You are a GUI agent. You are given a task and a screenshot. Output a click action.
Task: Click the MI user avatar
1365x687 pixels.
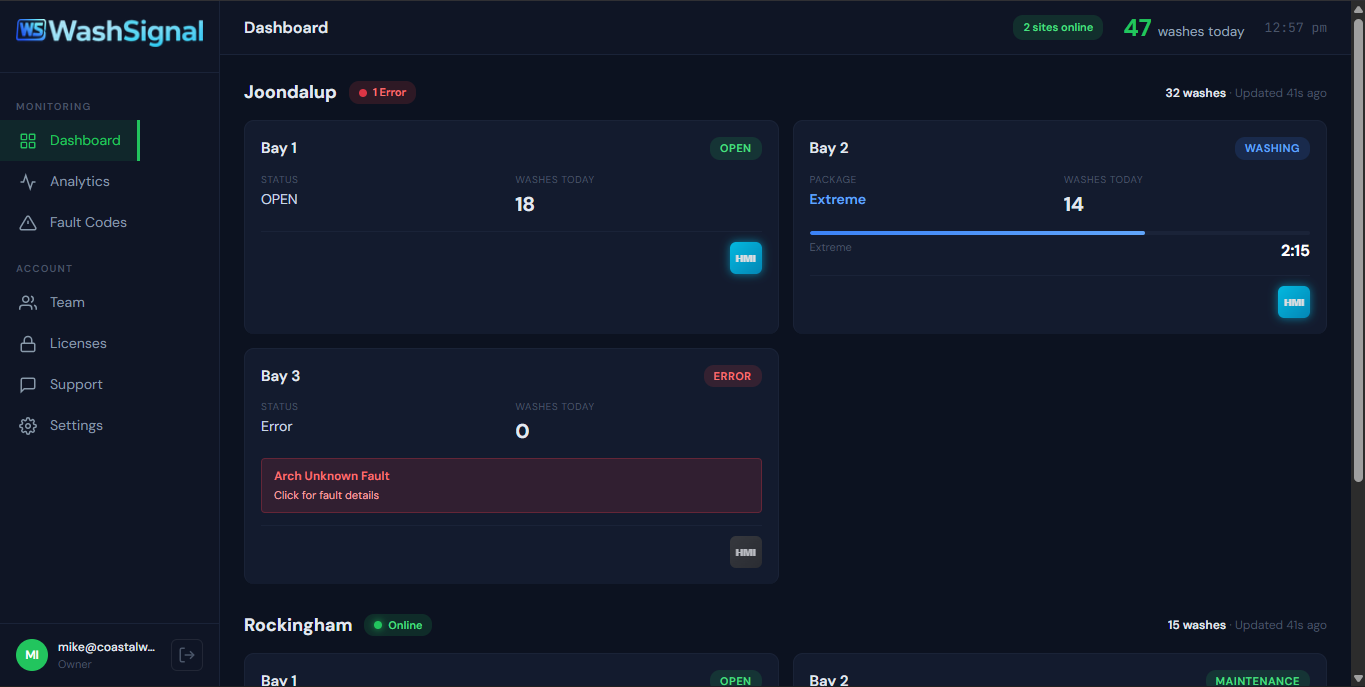[x=32, y=655]
